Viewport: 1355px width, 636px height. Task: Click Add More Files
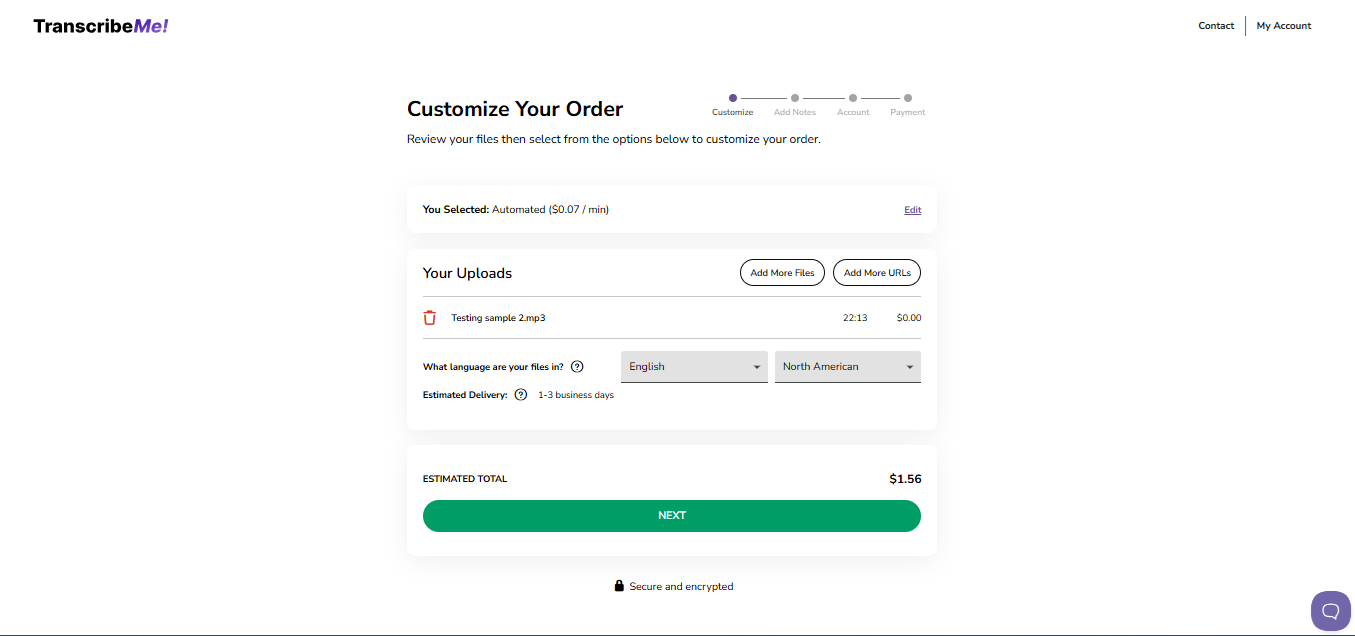pos(782,272)
